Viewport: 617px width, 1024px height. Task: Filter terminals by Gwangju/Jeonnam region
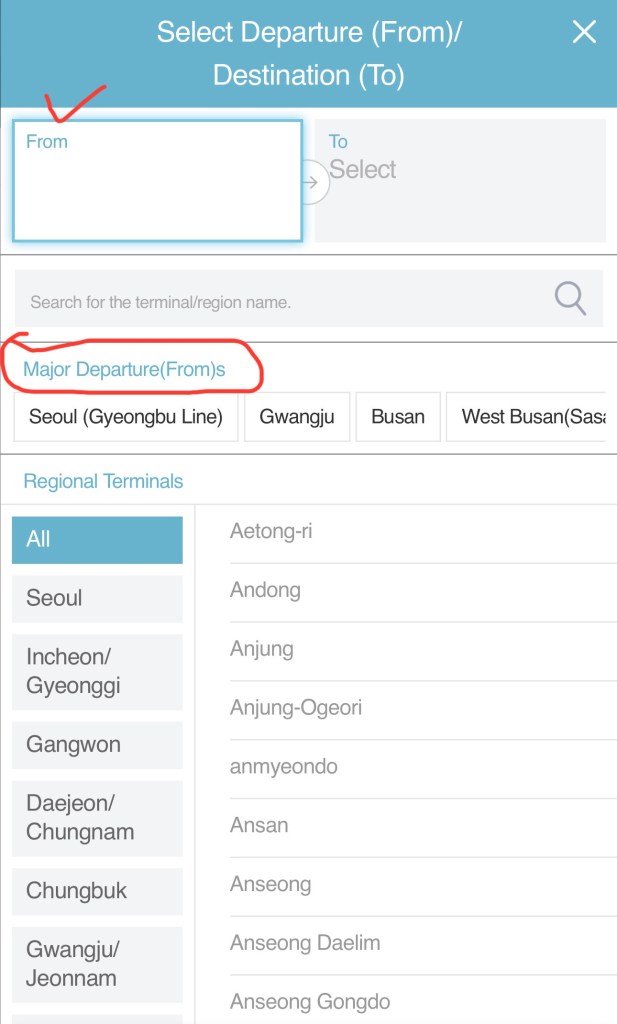pyautogui.click(x=97, y=964)
